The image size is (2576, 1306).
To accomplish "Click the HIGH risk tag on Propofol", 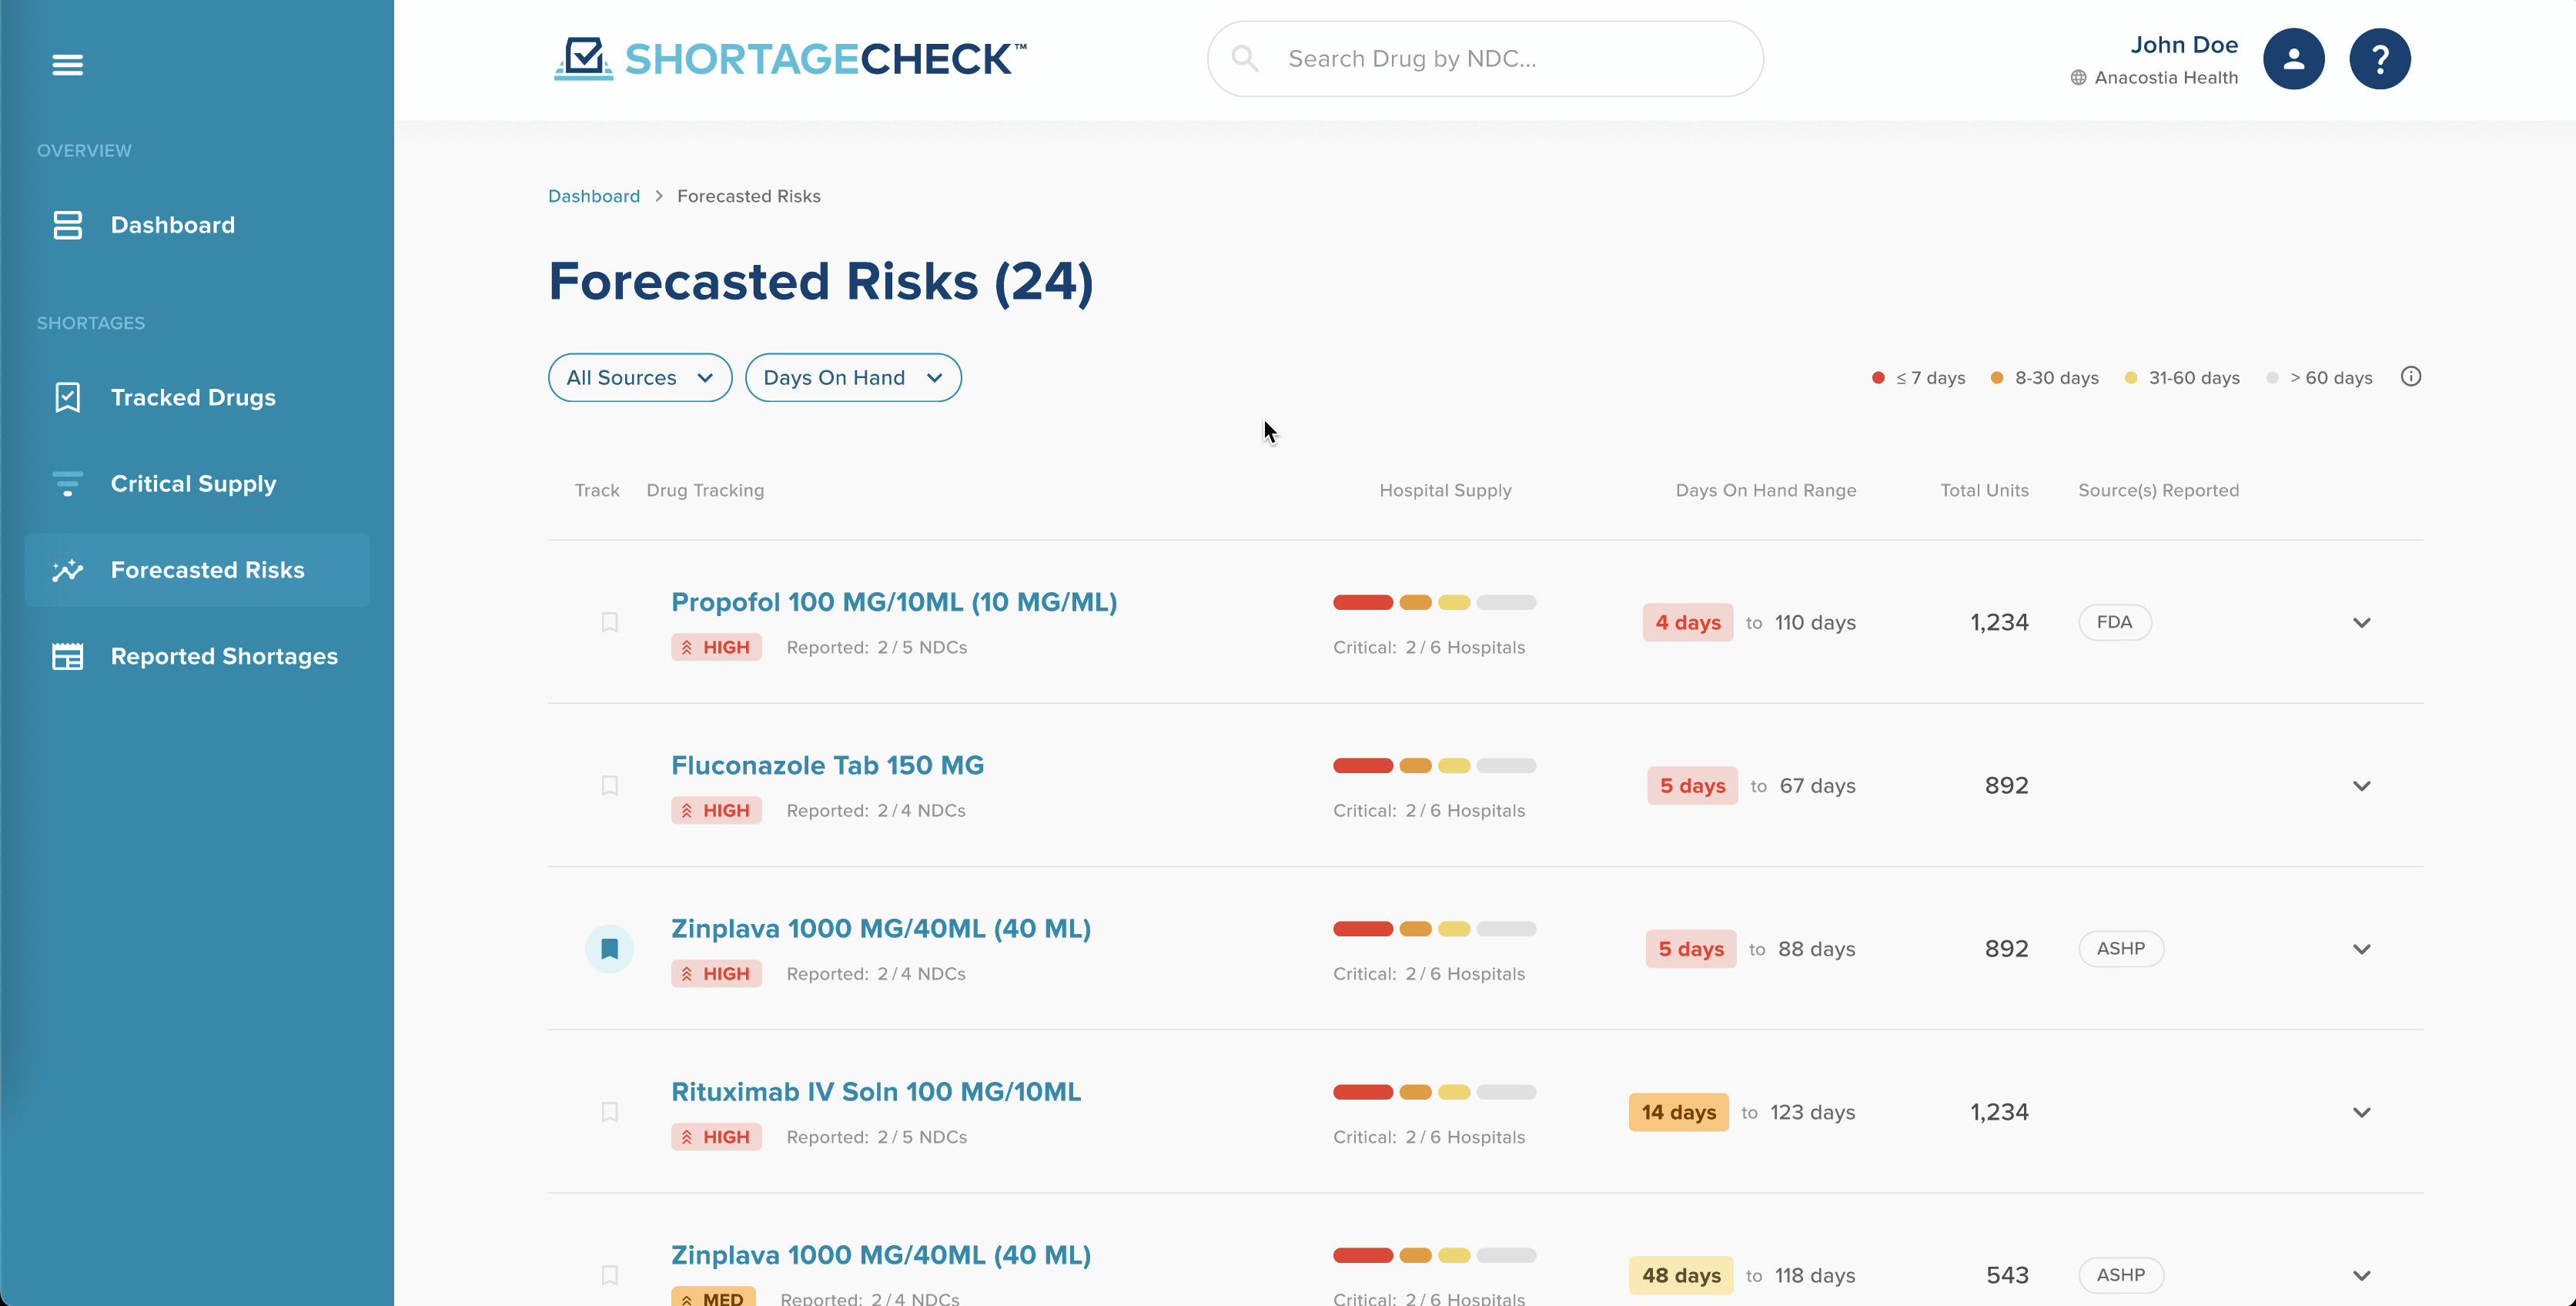I will (x=716, y=647).
